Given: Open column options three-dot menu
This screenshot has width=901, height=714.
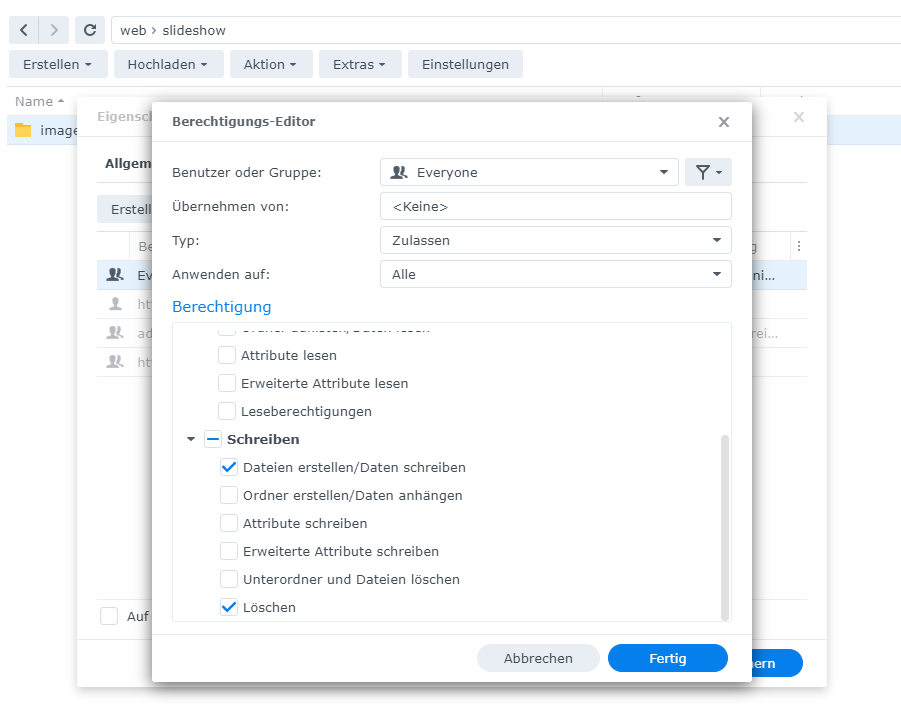Looking at the screenshot, I should point(798,246).
